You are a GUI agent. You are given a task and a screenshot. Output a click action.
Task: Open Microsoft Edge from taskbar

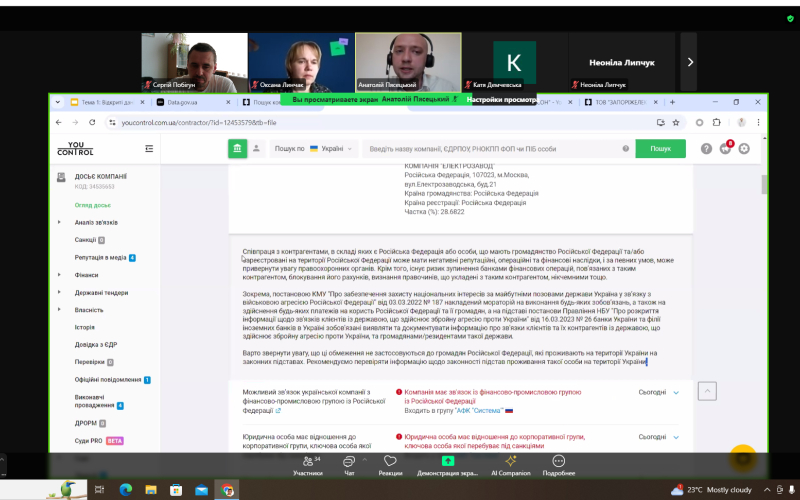point(126,490)
